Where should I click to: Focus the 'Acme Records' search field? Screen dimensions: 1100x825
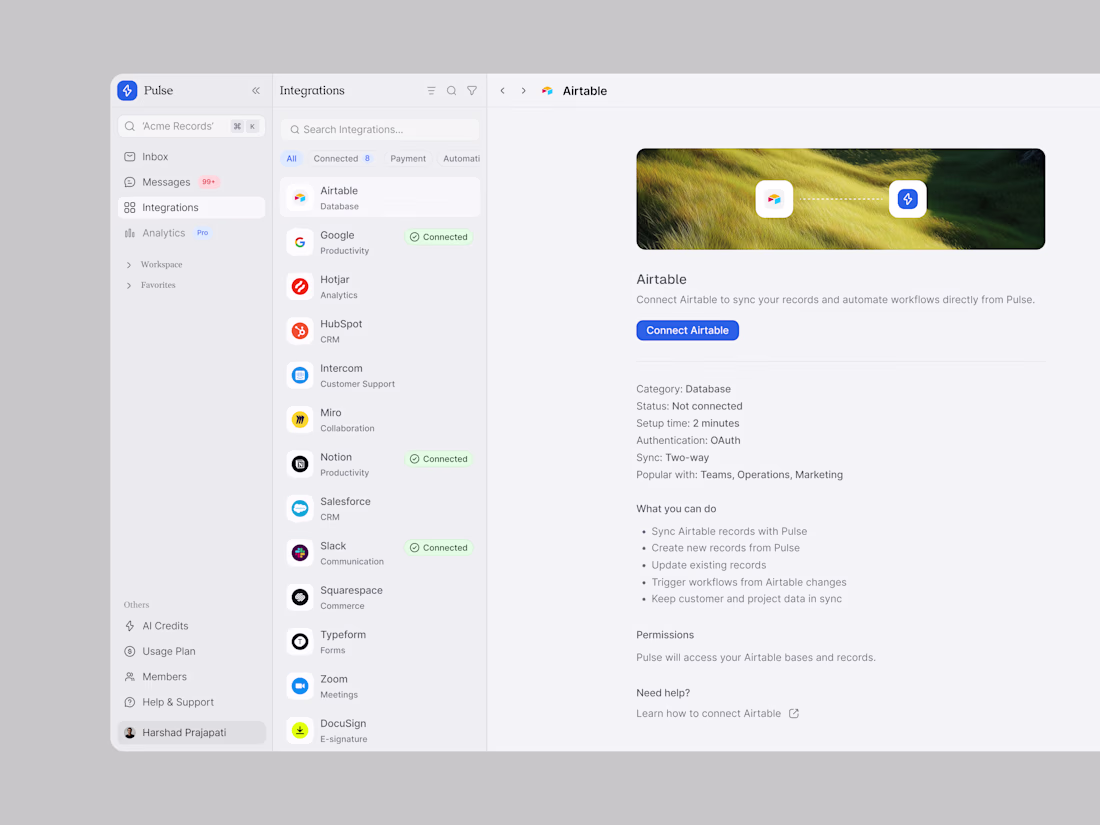tap(192, 126)
